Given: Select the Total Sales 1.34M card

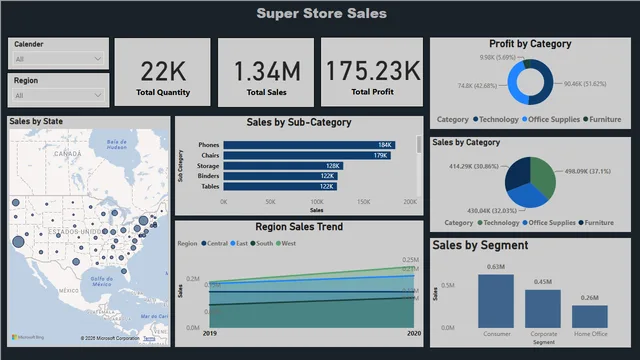Looking at the screenshot, I should tap(266, 72).
